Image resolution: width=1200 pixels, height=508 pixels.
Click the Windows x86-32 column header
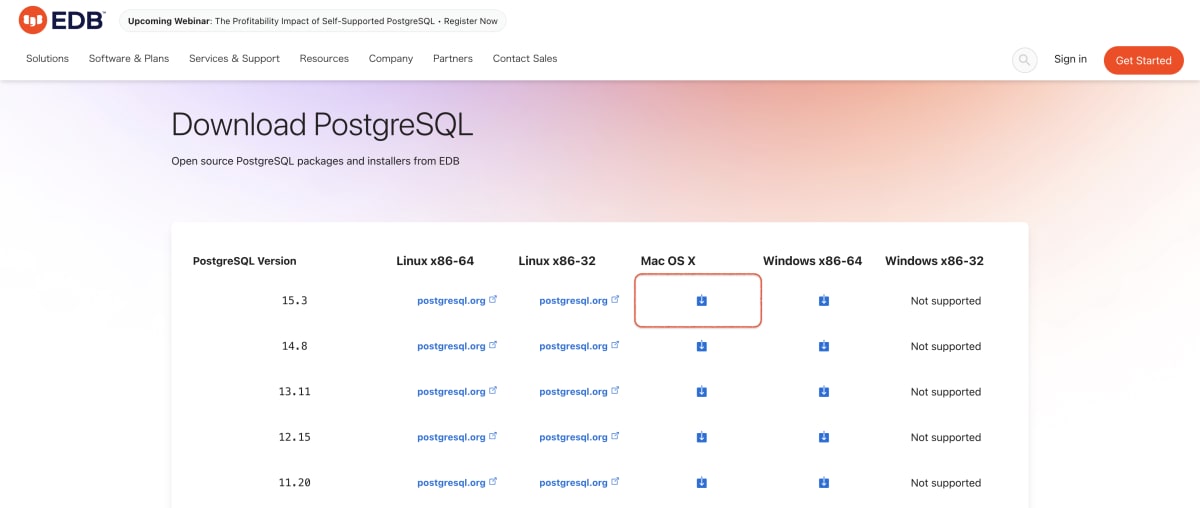click(x=934, y=261)
